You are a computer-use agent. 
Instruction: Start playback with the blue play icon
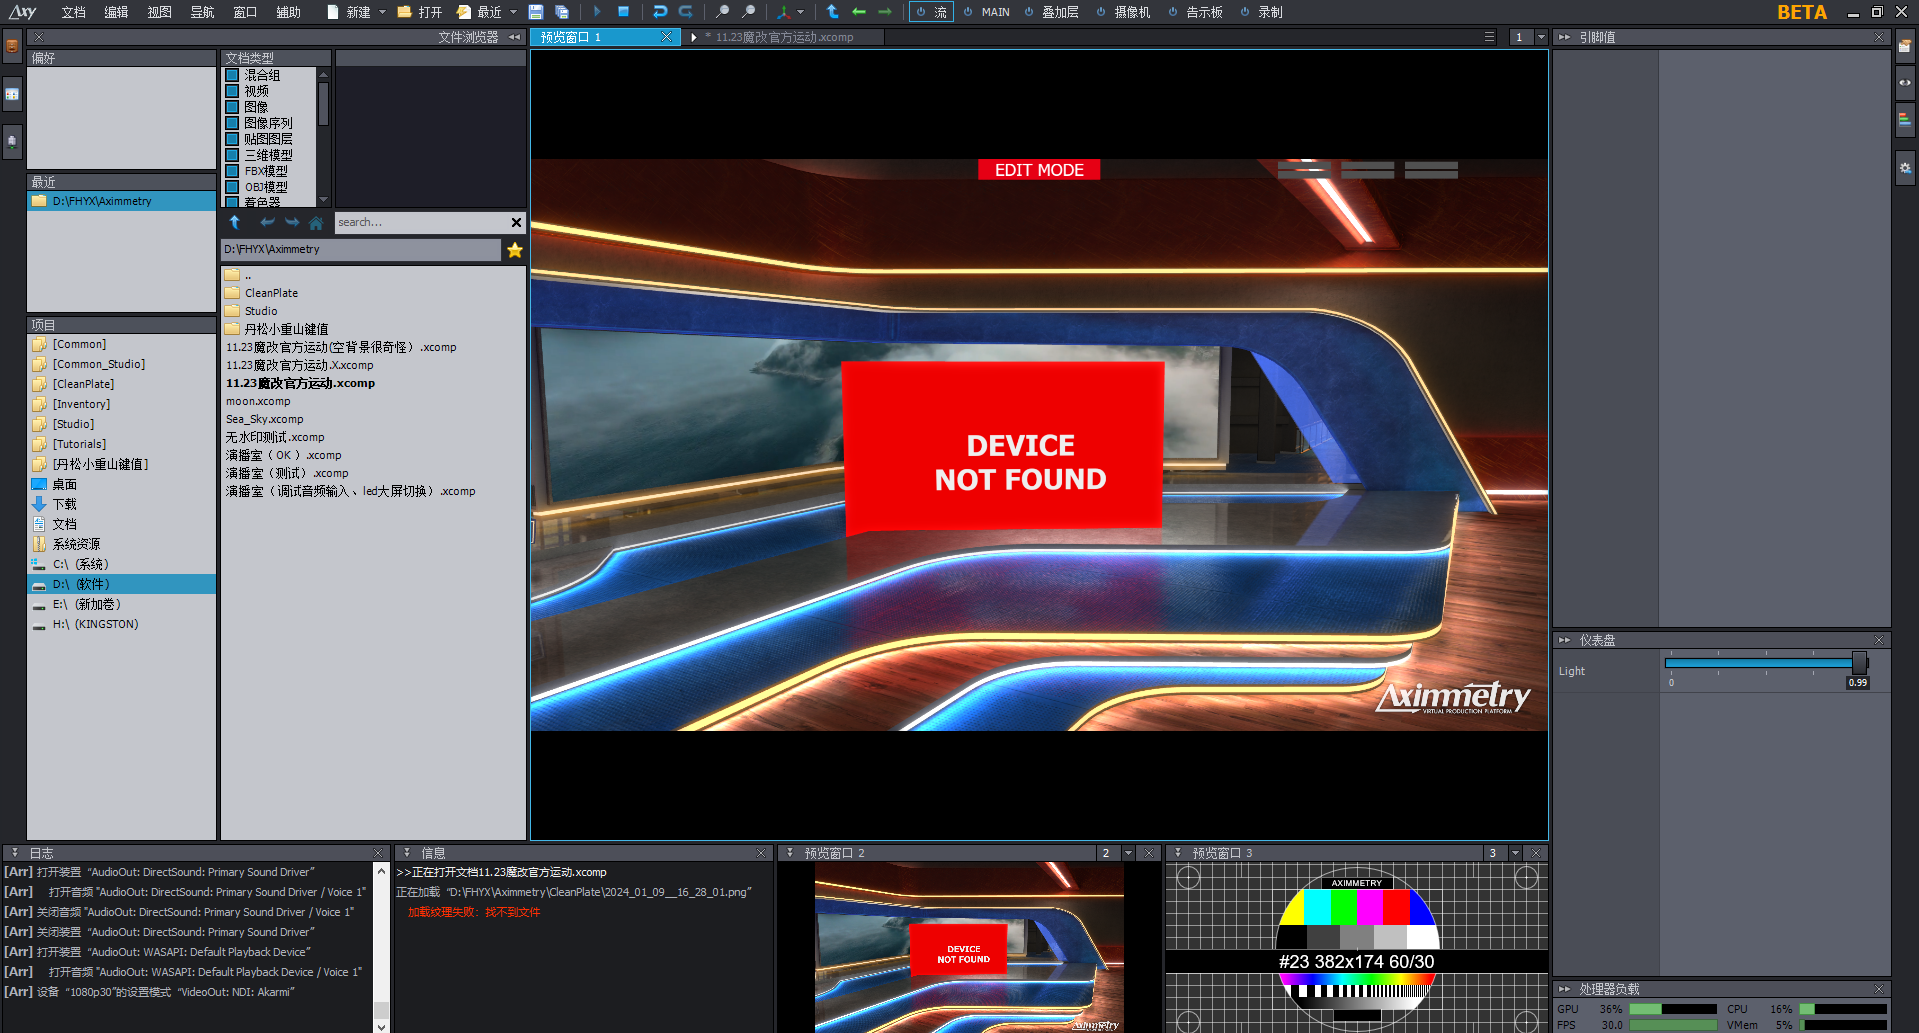[597, 12]
